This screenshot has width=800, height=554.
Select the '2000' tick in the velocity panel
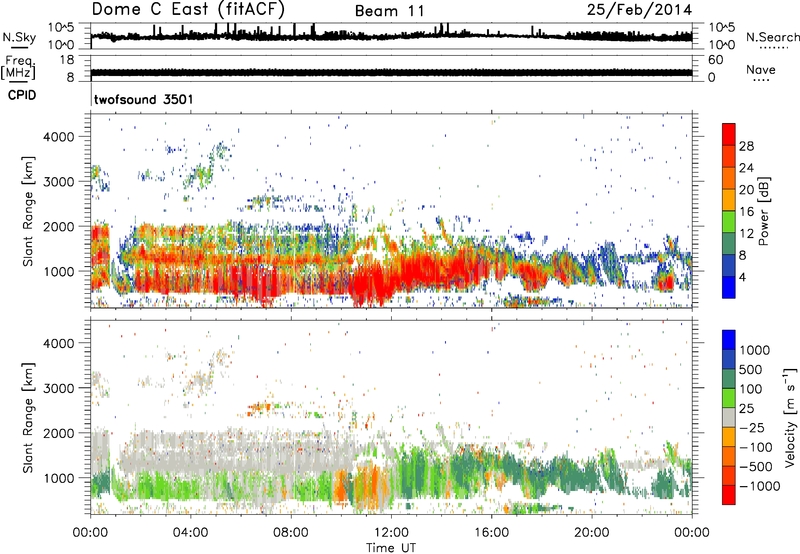click(x=59, y=433)
